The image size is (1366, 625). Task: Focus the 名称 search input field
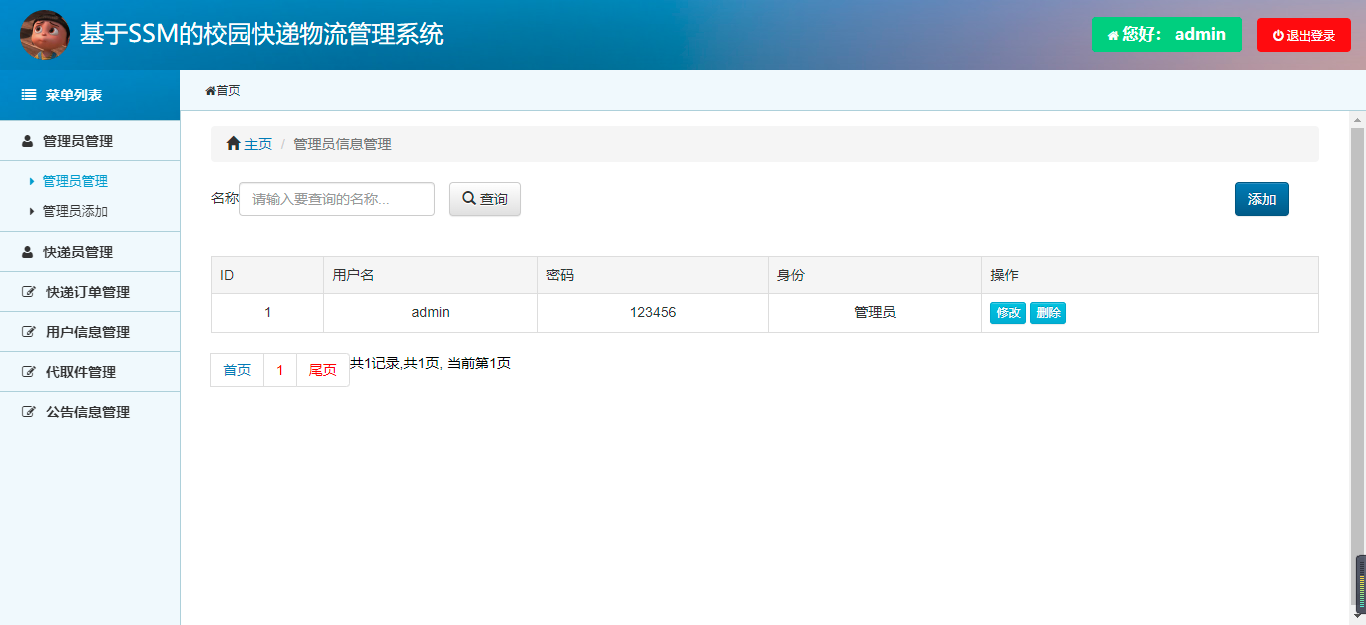pyautogui.click(x=337, y=199)
